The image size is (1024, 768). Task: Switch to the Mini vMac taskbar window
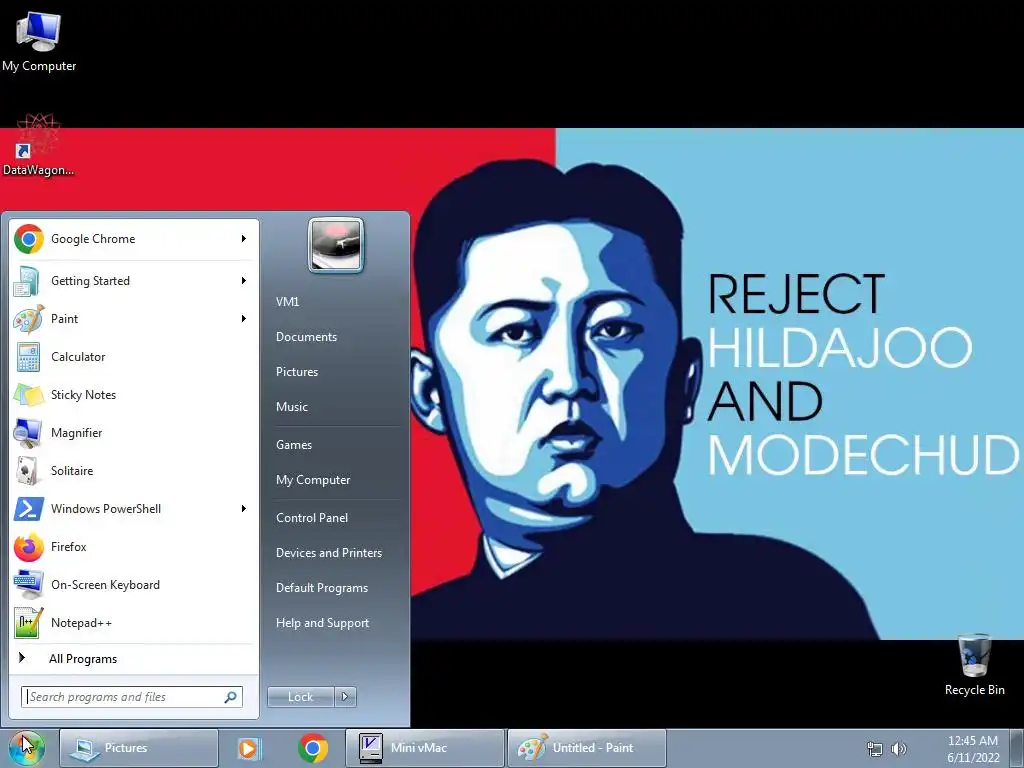coord(425,748)
